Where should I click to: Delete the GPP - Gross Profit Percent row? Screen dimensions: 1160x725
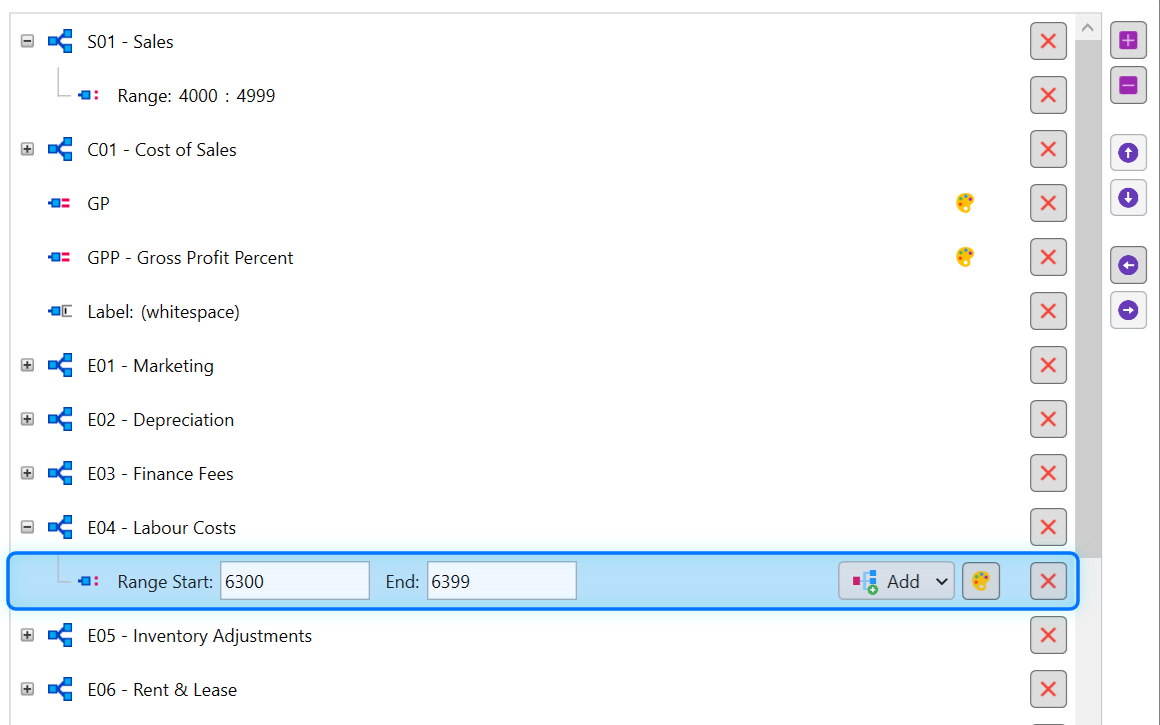point(1048,257)
